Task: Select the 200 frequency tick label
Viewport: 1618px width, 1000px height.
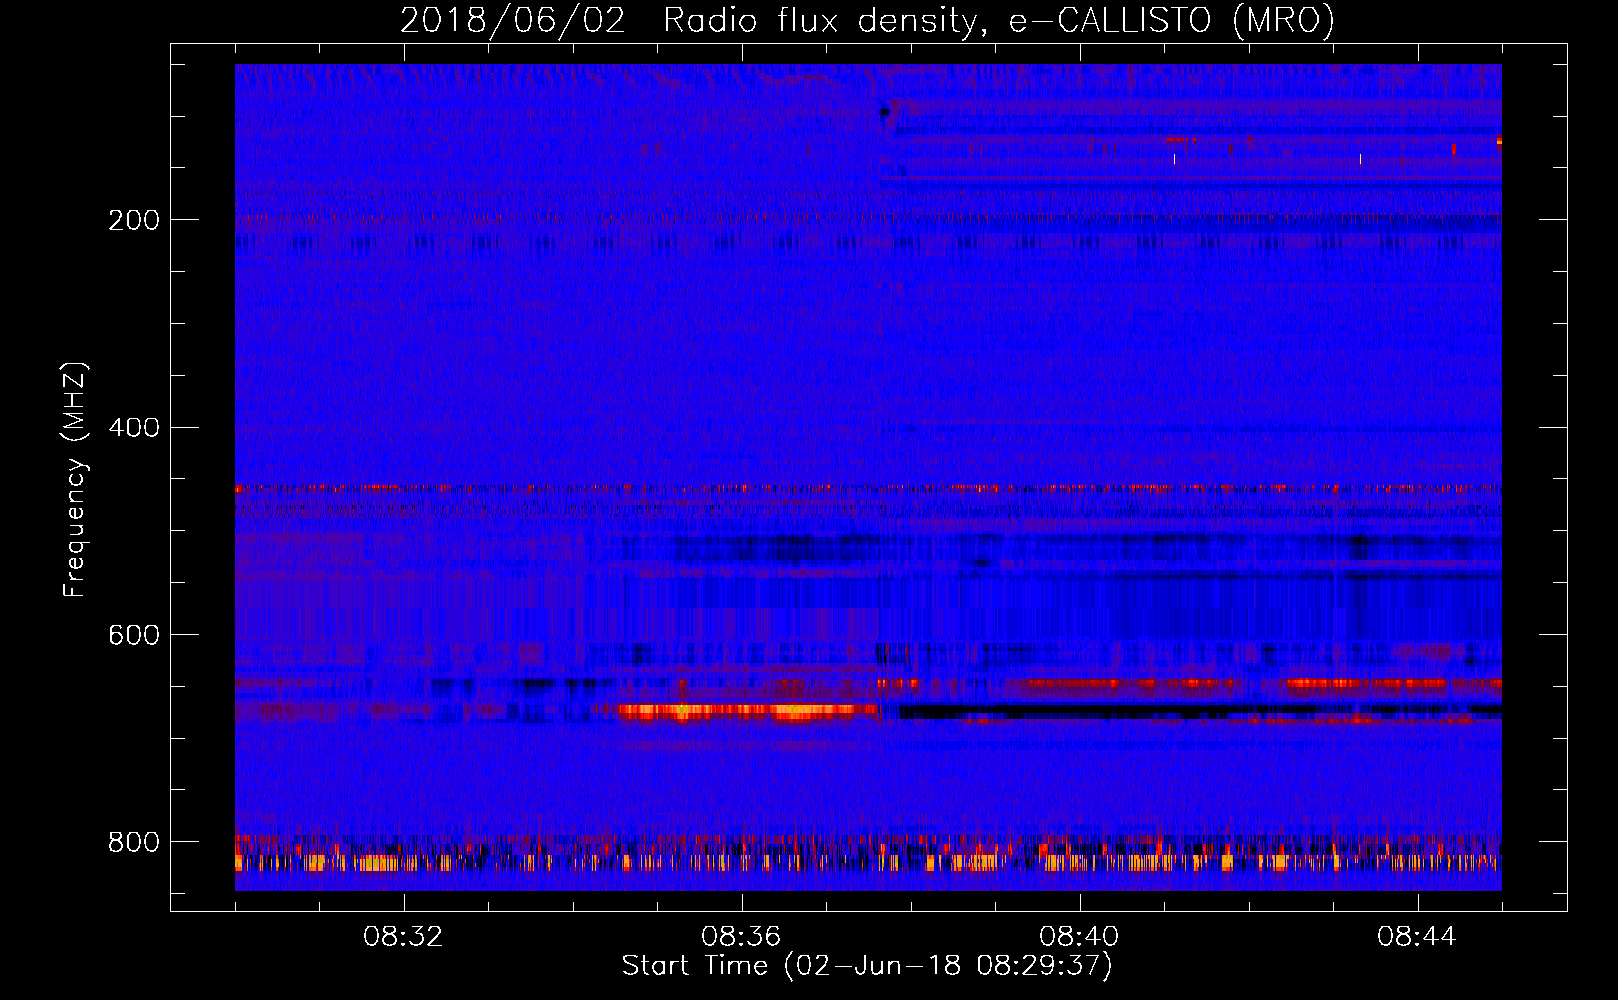Action: [x=134, y=220]
